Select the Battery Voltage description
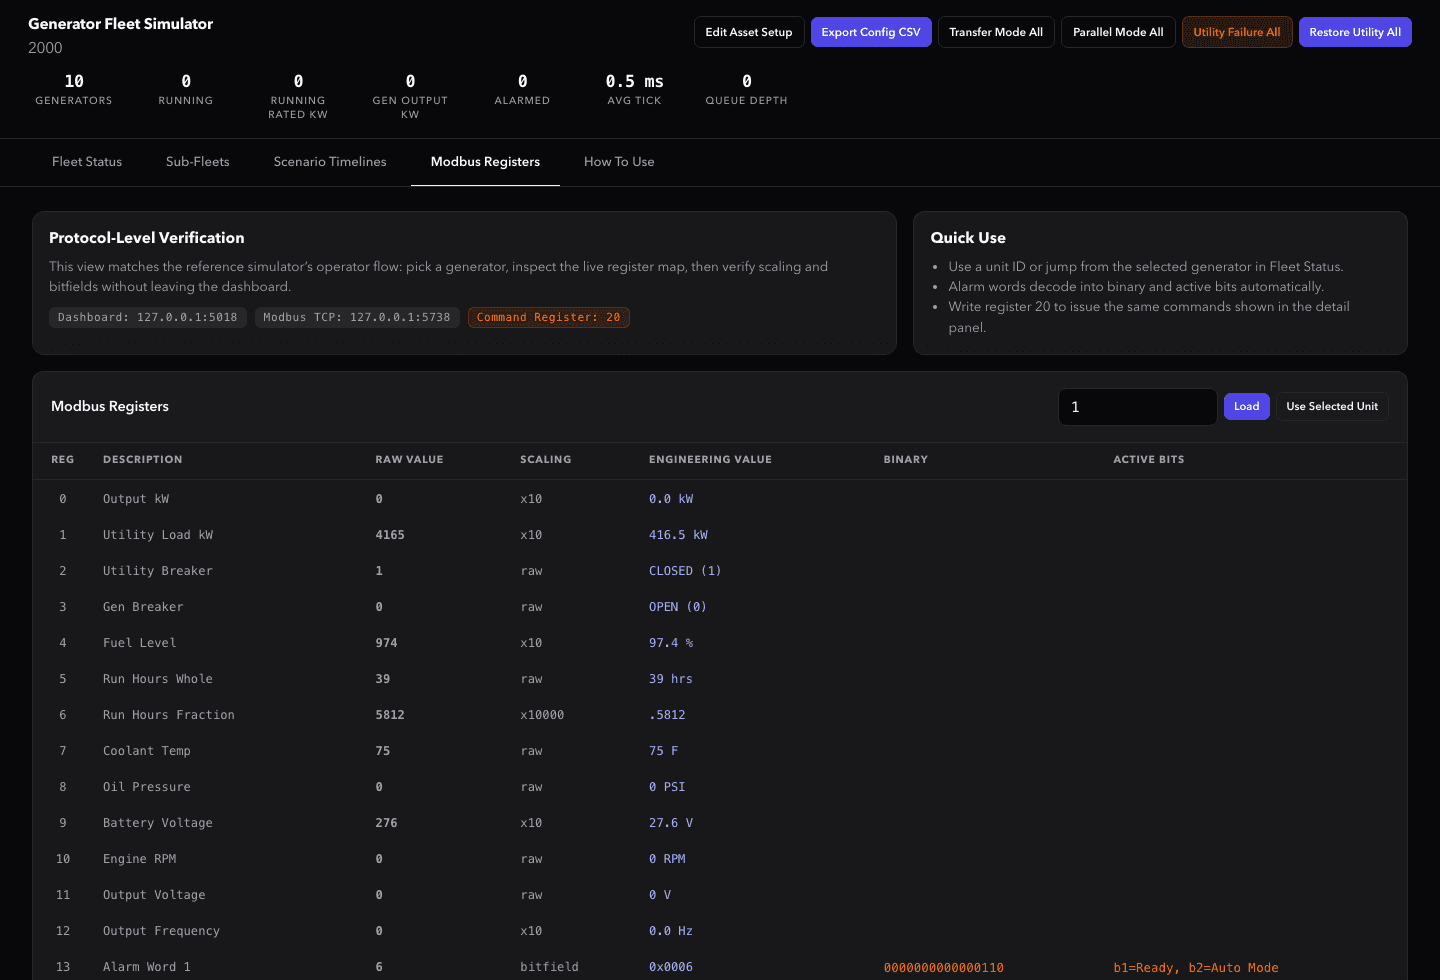 coord(158,823)
